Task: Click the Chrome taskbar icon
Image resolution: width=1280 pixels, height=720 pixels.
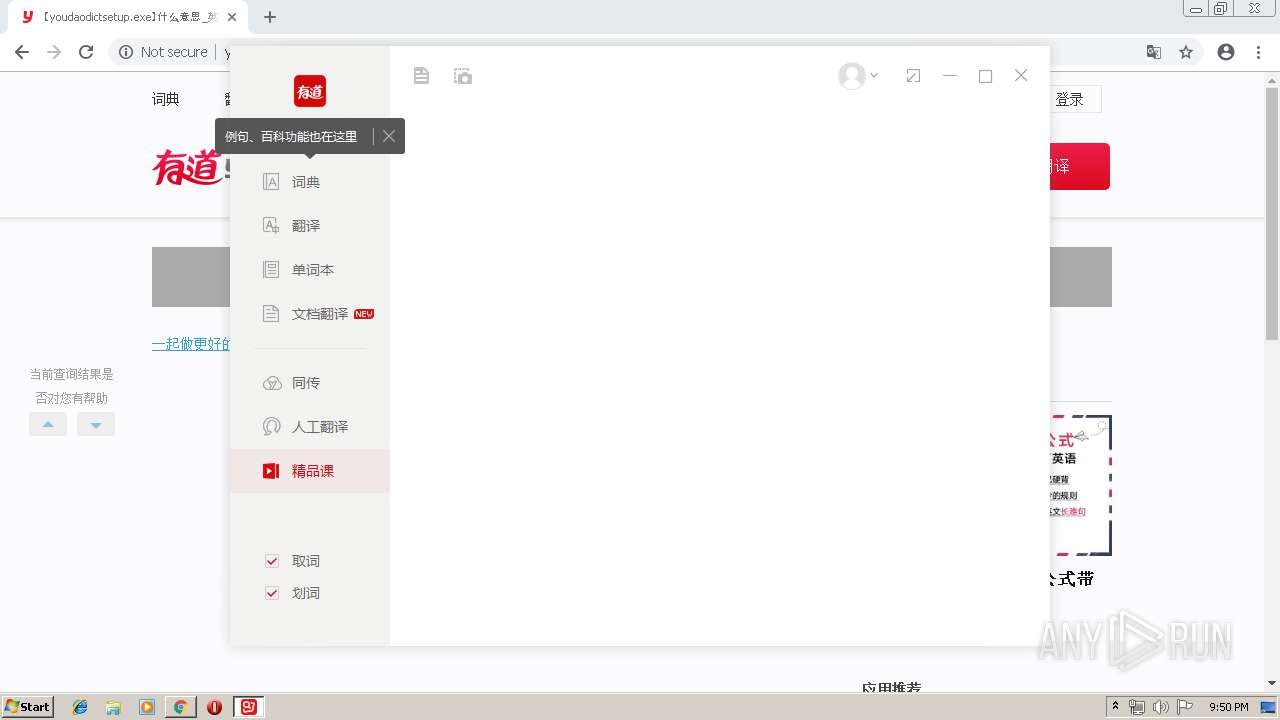Action: [180, 707]
